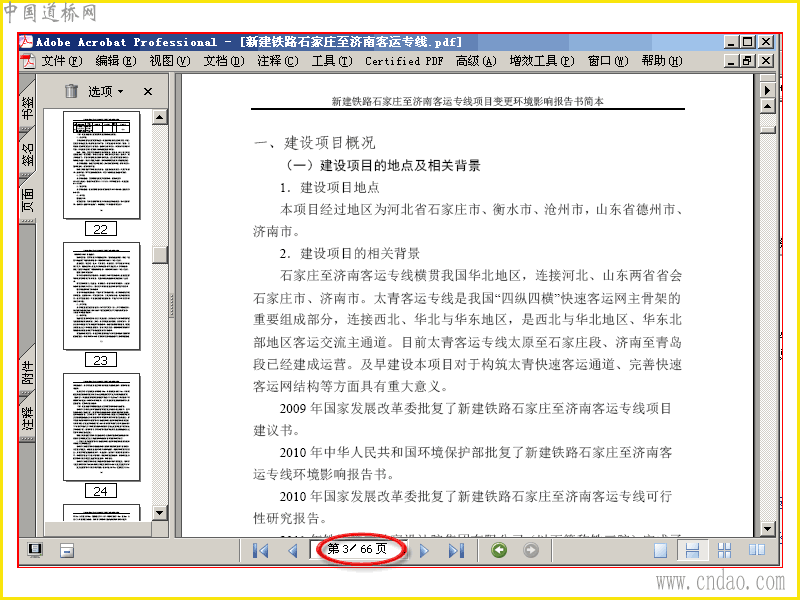Delete thumbnail using trash icon

pyautogui.click(x=71, y=91)
